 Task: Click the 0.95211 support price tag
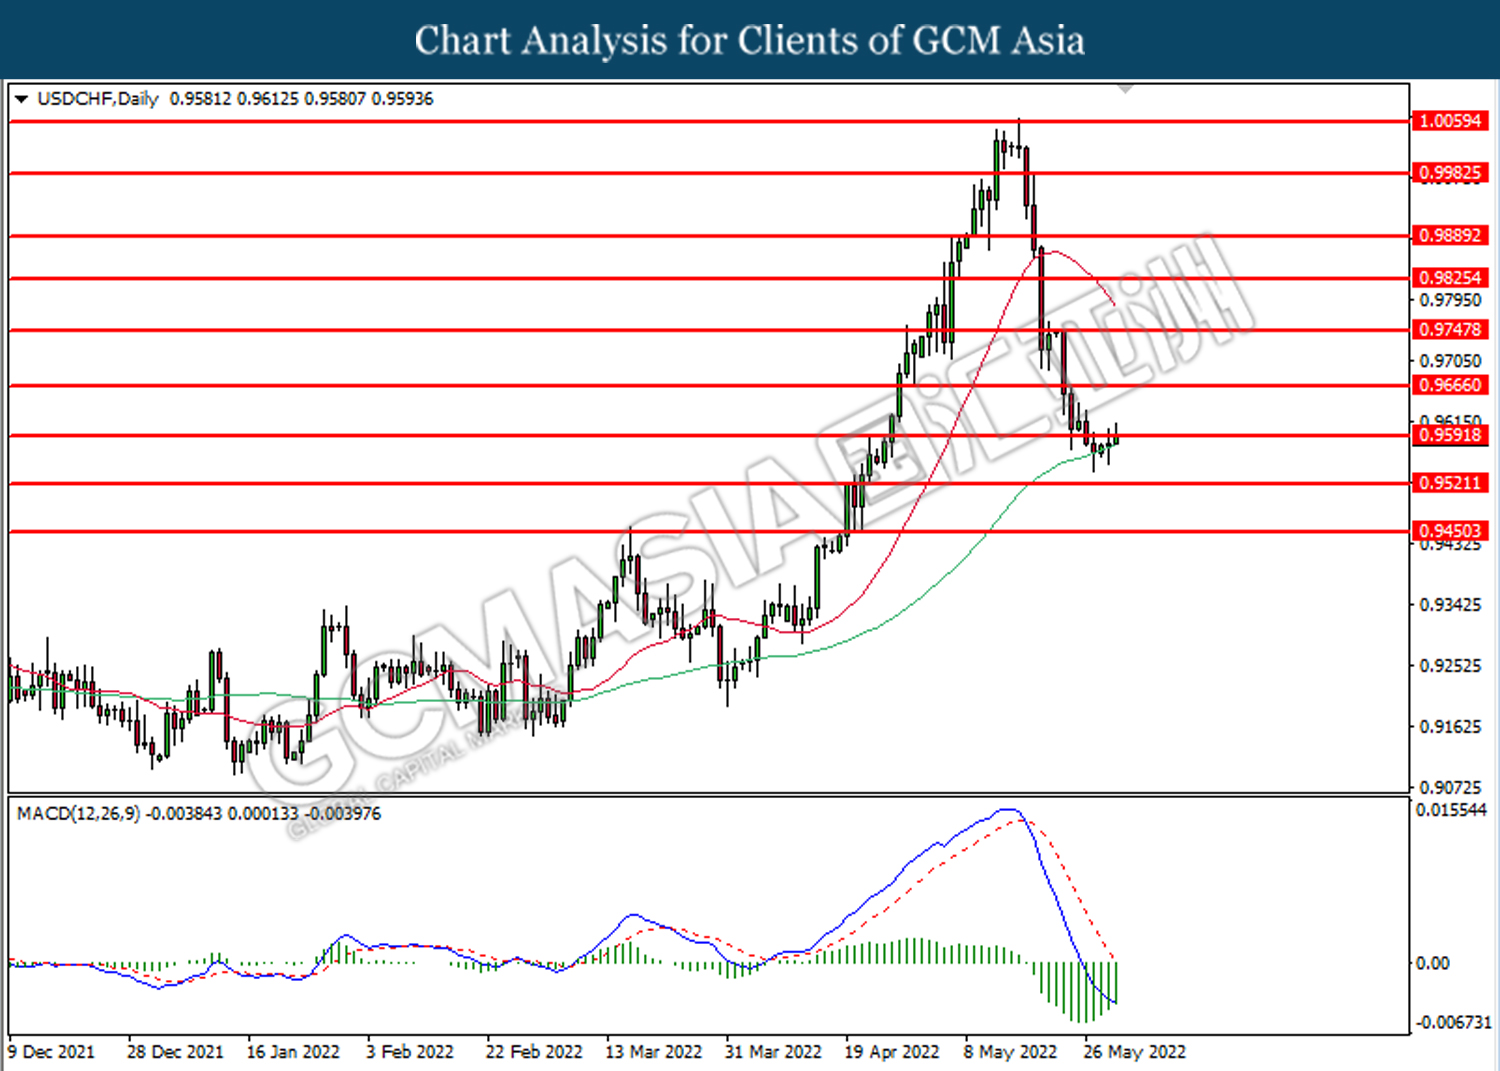tap(1450, 483)
